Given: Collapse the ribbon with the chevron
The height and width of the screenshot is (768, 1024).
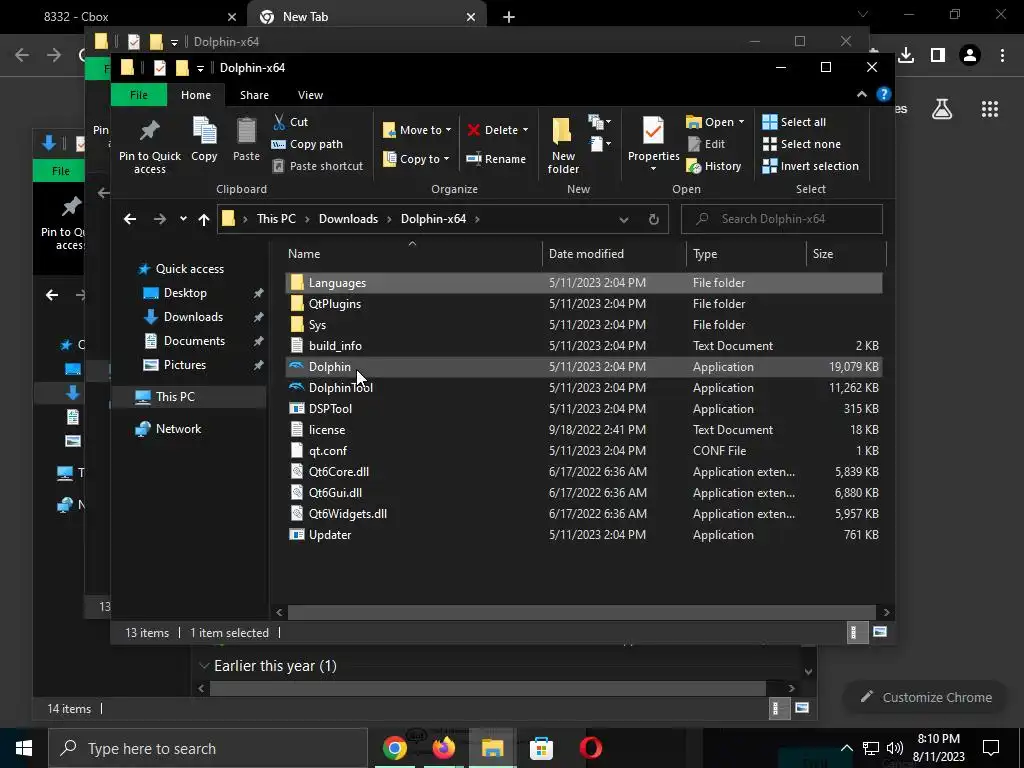Looking at the screenshot, I should (x=862, y=95).
